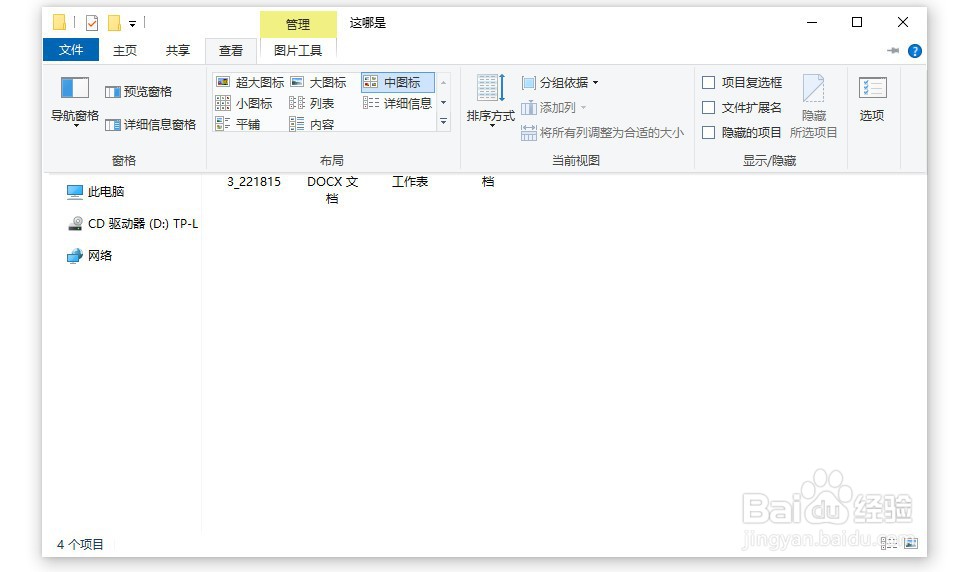Select 网络 in navigation tree
968x572 pixels.
(x=90, y=255)
